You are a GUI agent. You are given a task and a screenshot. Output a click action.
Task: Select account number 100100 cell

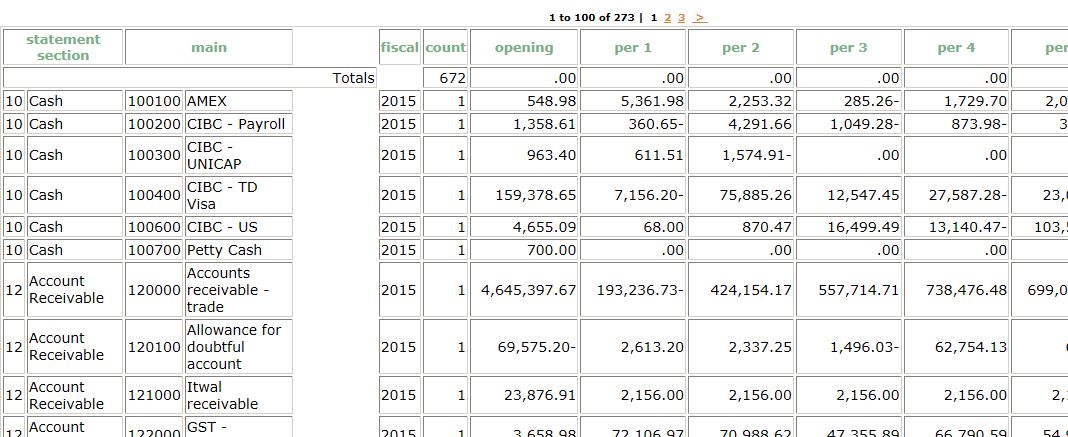click(x=155, y=101)
